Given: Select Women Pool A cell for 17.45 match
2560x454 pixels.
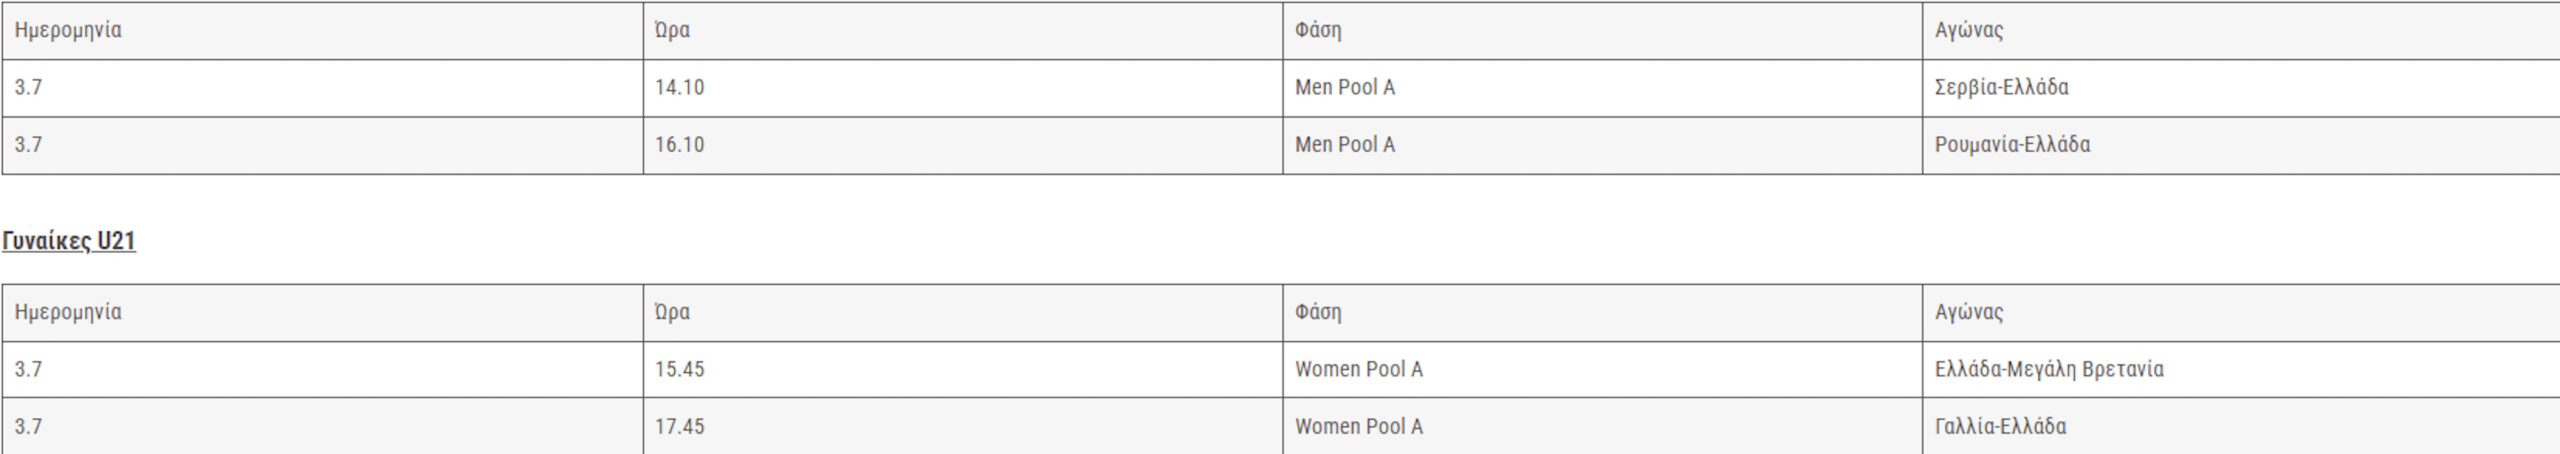Looking at the screenshot, I should 1603,426.
